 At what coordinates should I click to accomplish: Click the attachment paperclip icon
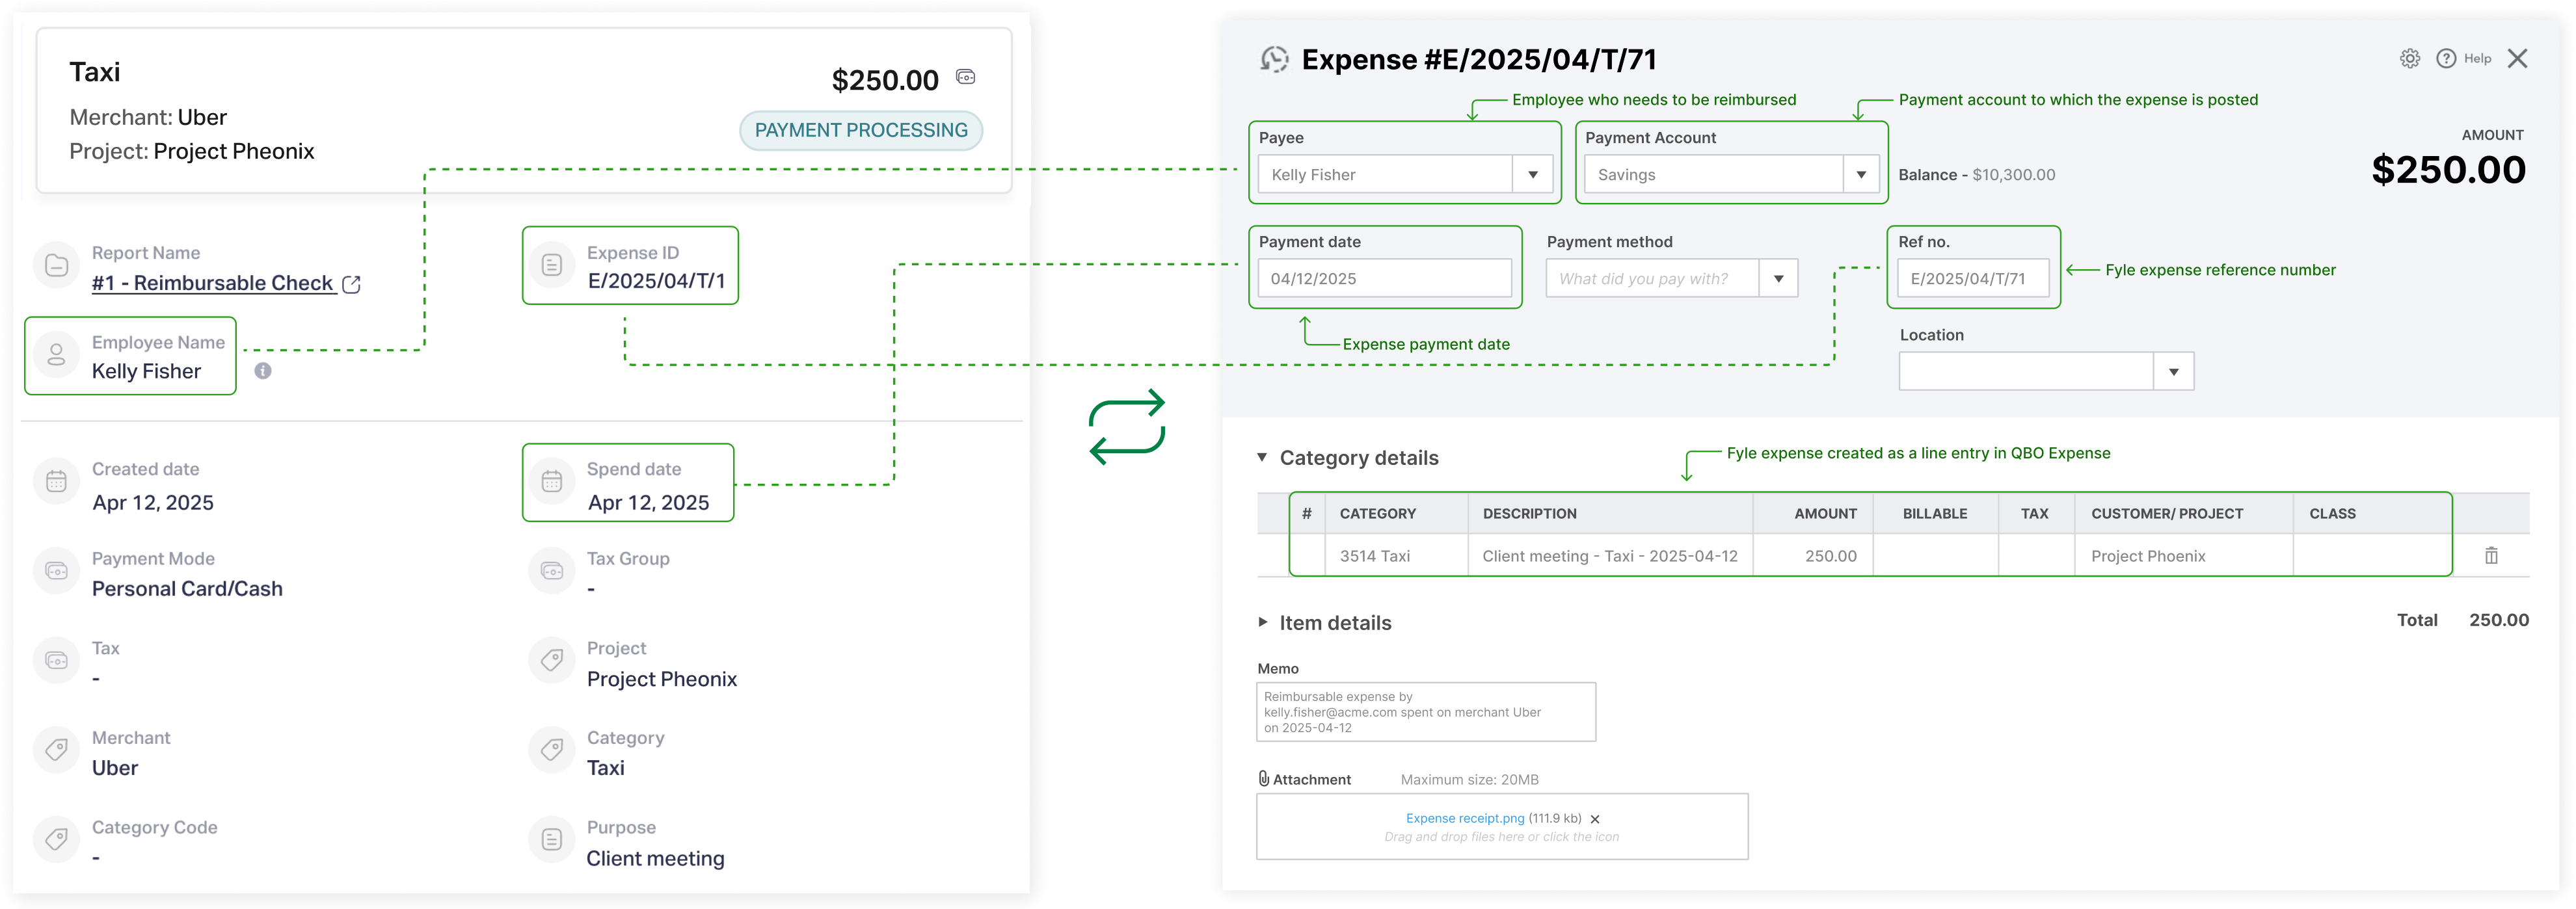pyautogui.click(x=1263, y=779)
